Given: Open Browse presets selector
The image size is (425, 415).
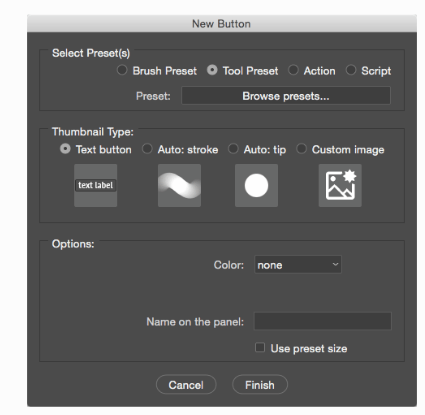Looking at the screenshot, I should pos(286,96).
